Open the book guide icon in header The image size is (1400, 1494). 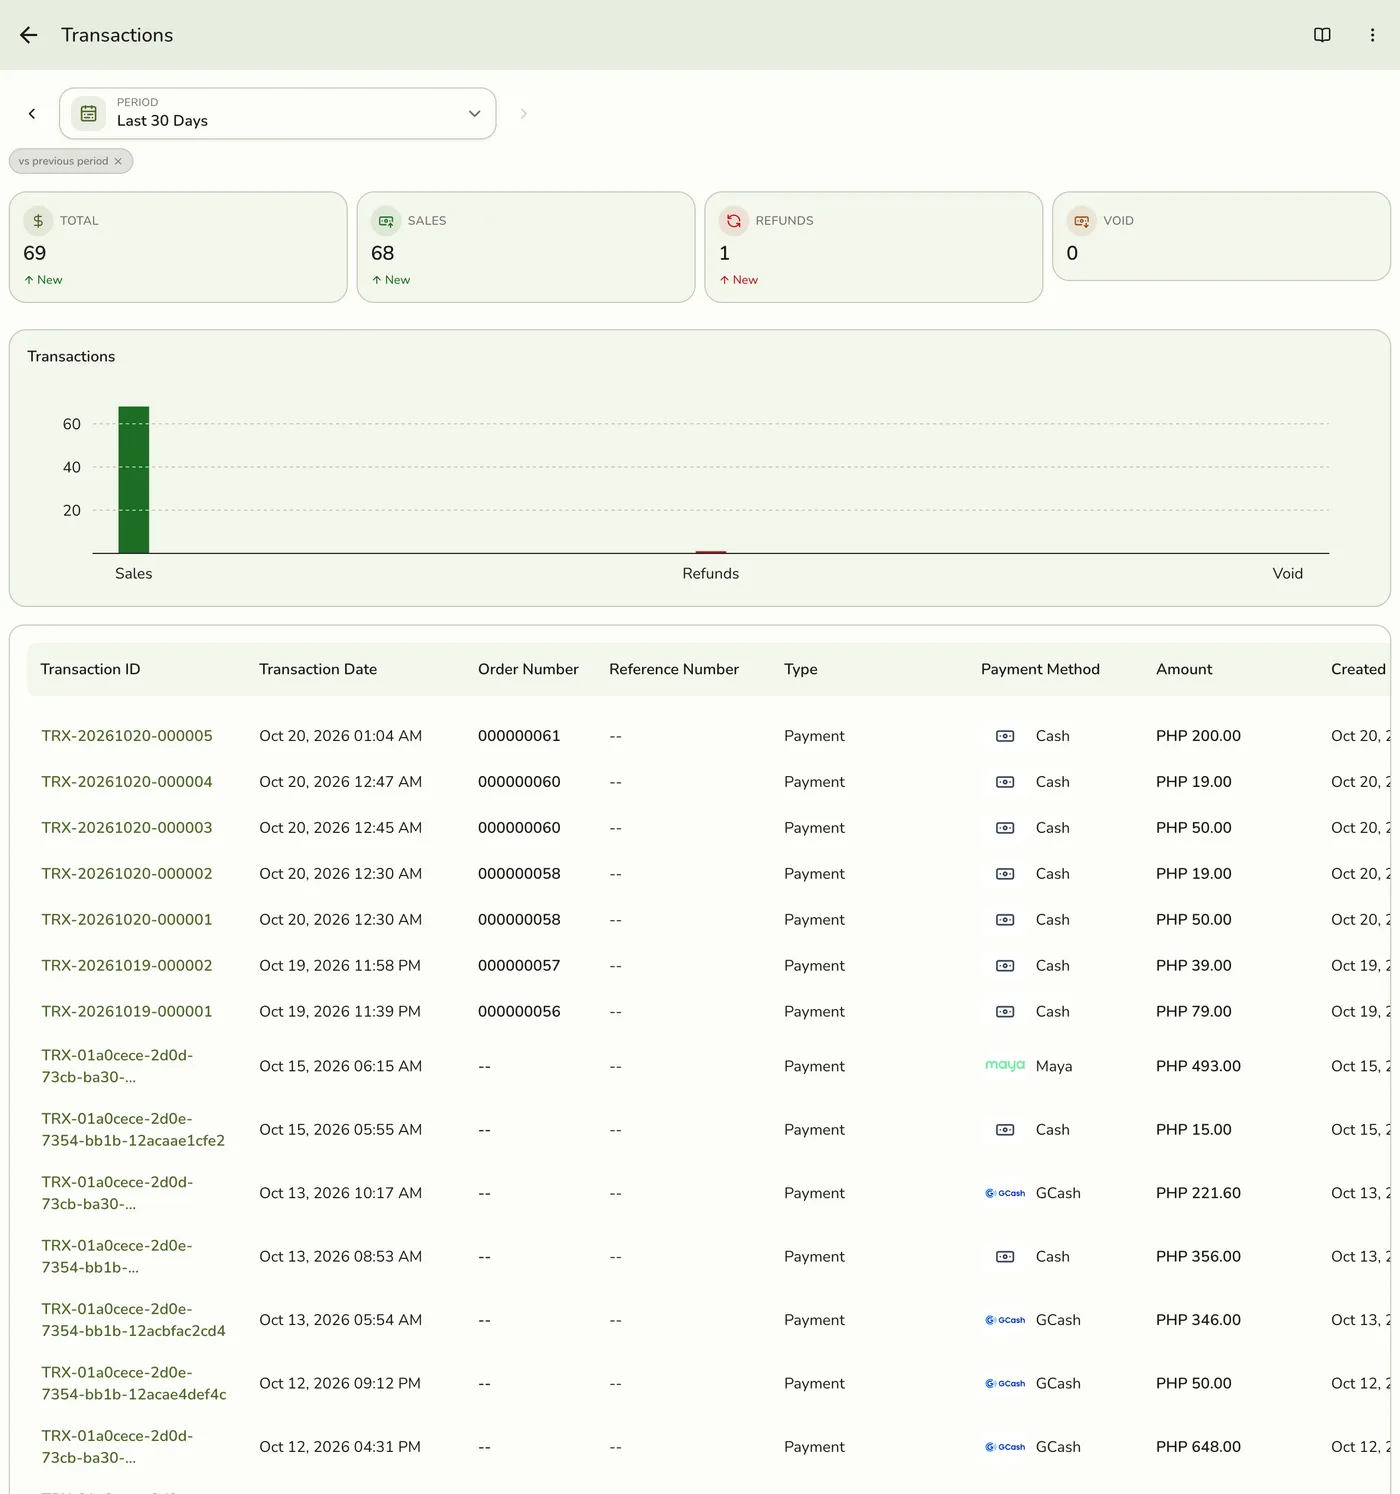(1322, 35)
